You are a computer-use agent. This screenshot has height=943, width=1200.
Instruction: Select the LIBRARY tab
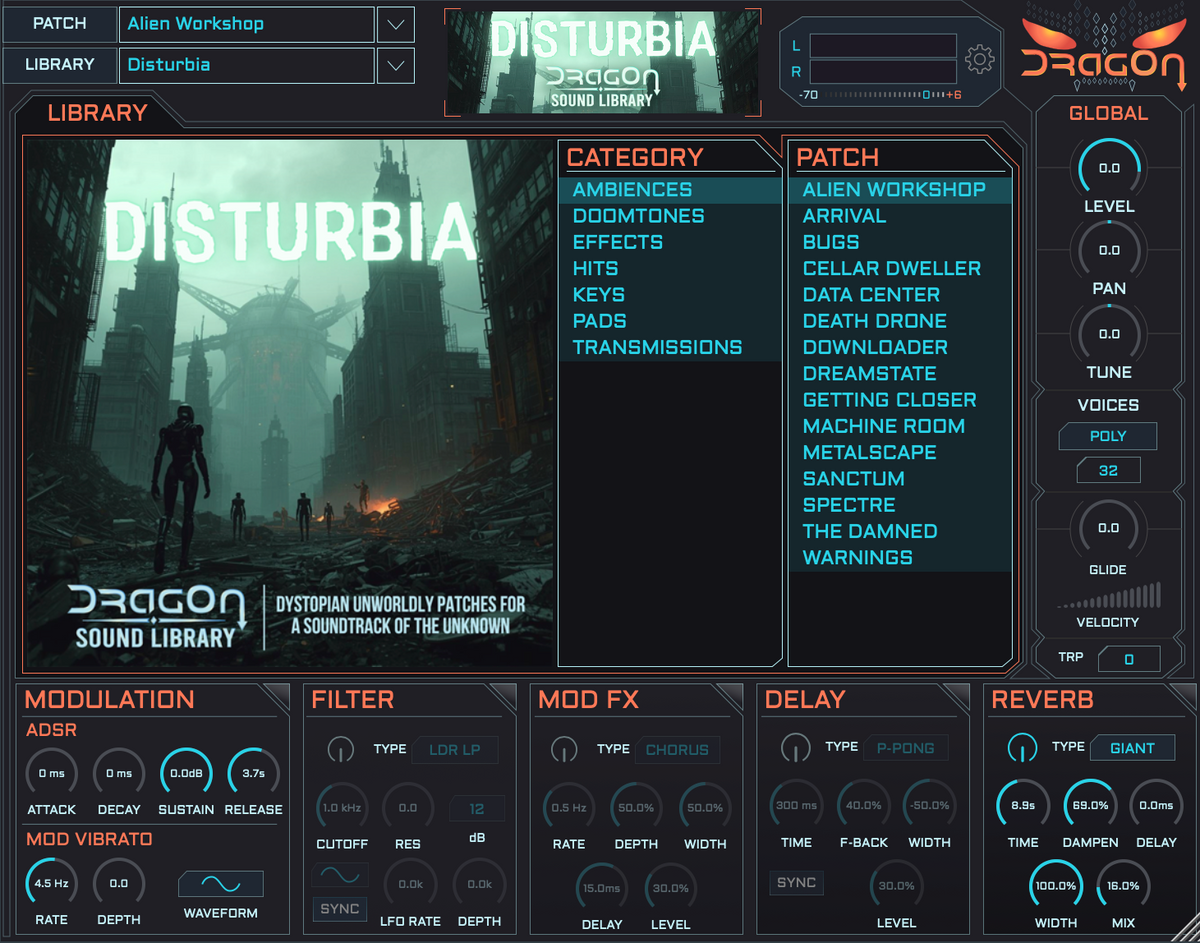tap(97, 113)
